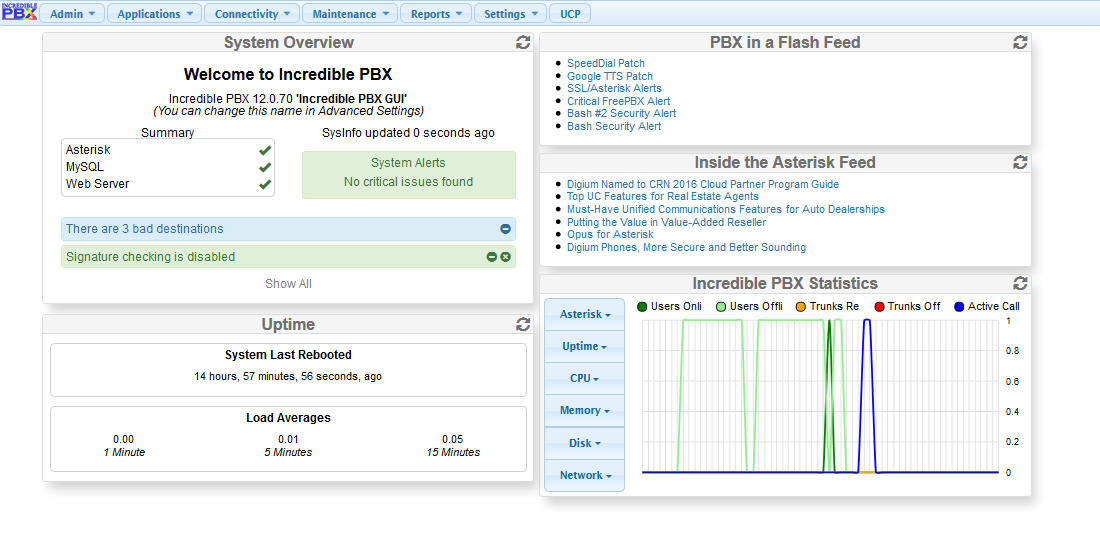Expand the Disk statistics dropdown
This screenshot has height=542, width=1100.
tap(584, 443)
